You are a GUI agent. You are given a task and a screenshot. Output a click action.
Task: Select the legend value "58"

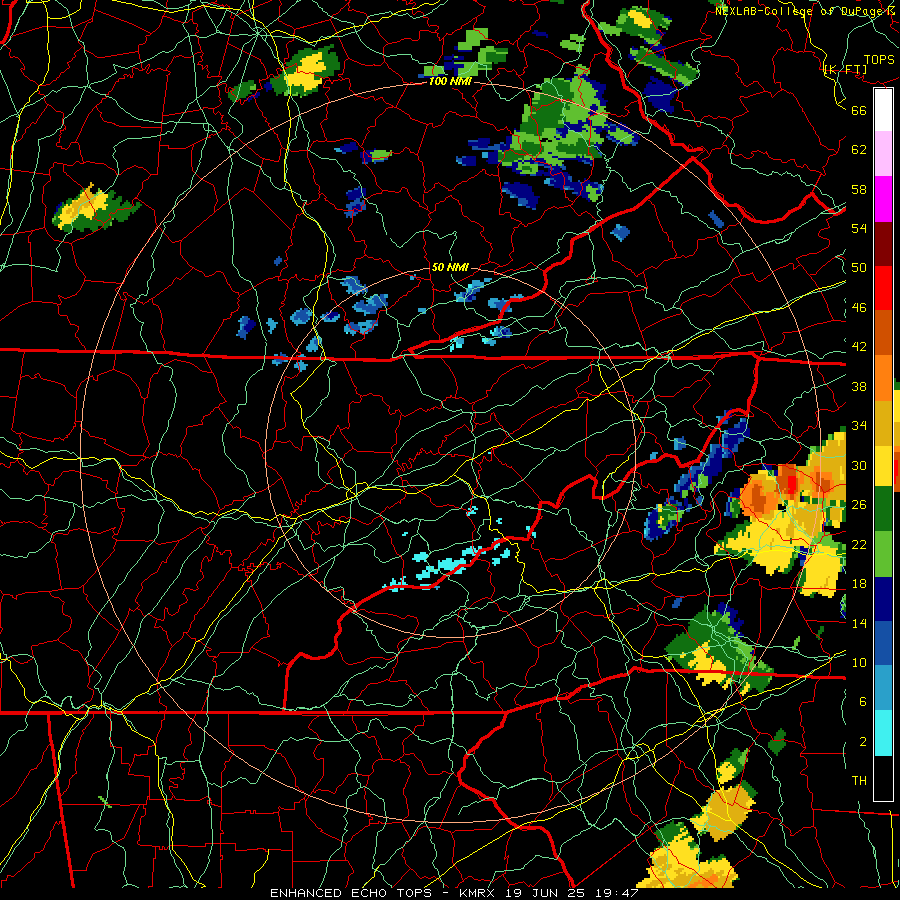click(x=859, y=189)
